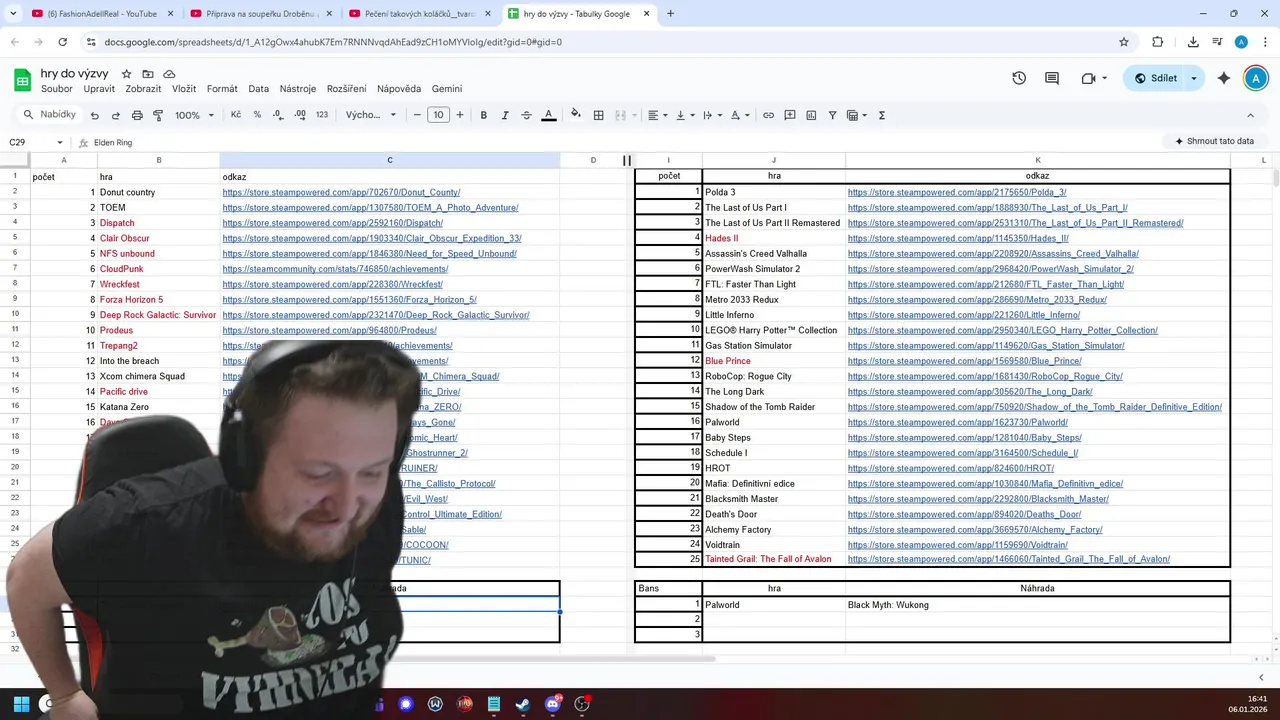Print the spreadsheet via printer icon
The image size is (1280, 720).
137,115
